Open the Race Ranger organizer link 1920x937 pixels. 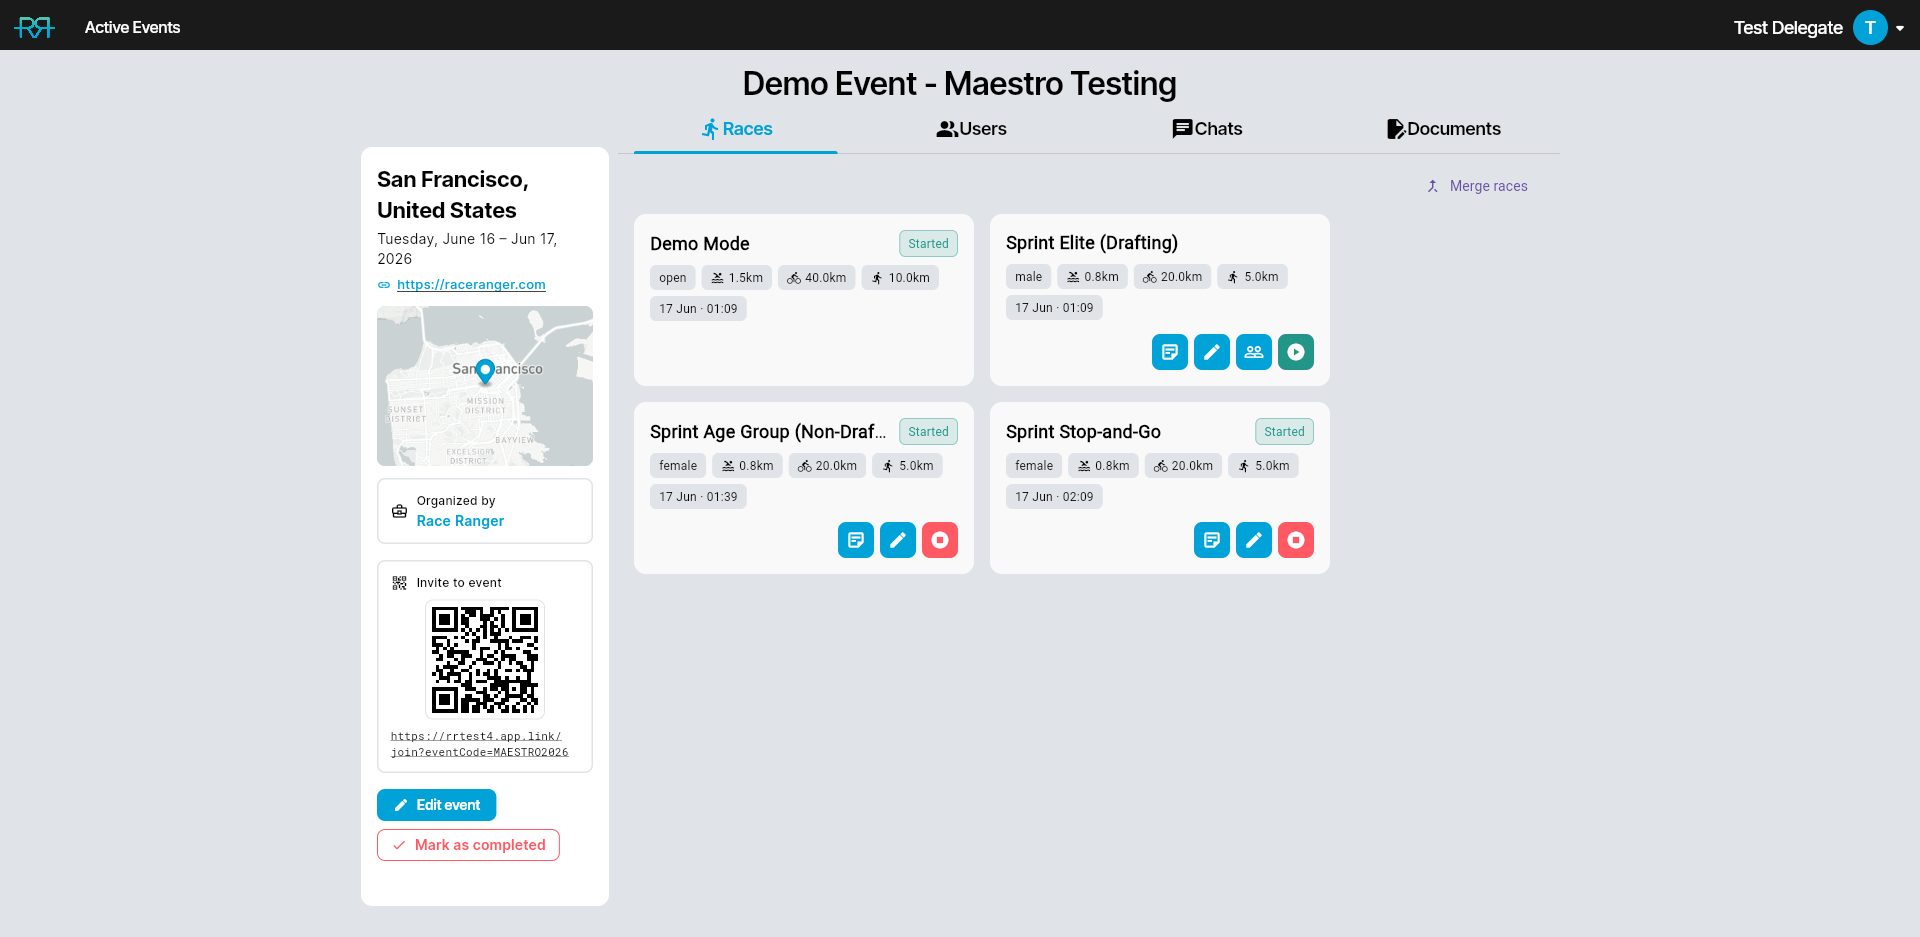460,521
